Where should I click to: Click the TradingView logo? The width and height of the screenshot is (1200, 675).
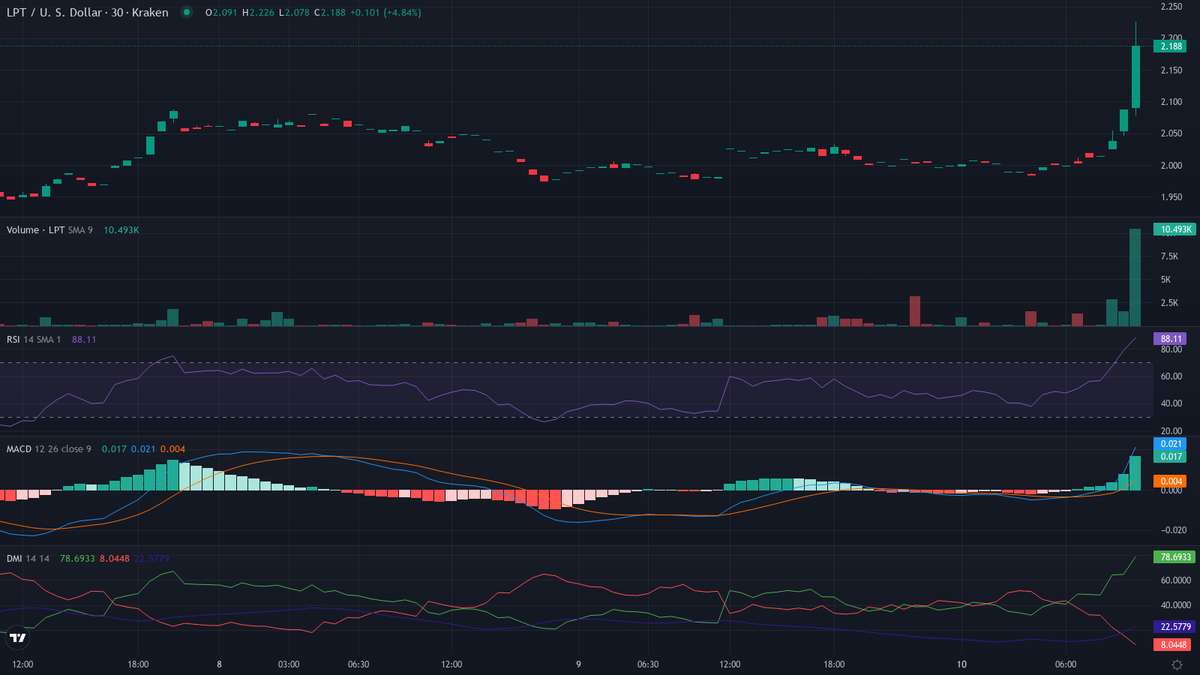pos(17,637)
